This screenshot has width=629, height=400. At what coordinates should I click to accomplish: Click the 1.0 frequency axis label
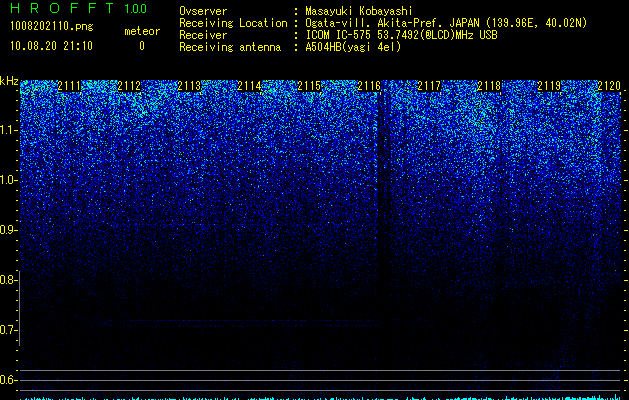point(8,180)
